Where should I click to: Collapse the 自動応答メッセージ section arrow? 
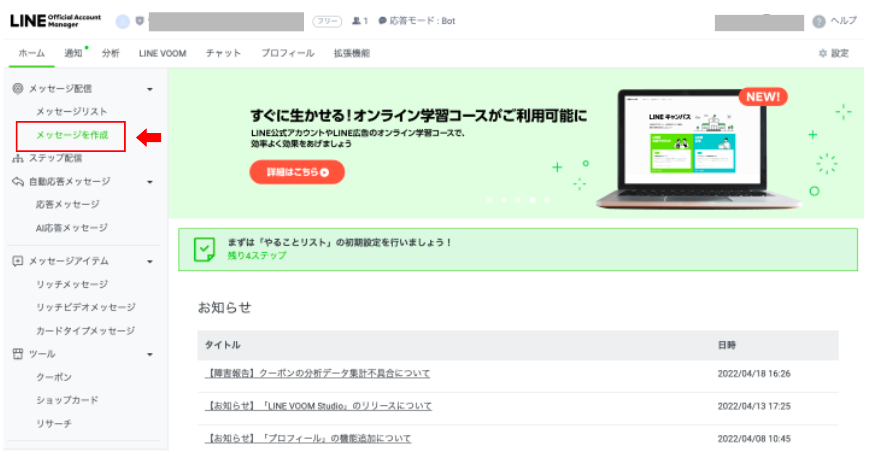click(x=150, y=182)
